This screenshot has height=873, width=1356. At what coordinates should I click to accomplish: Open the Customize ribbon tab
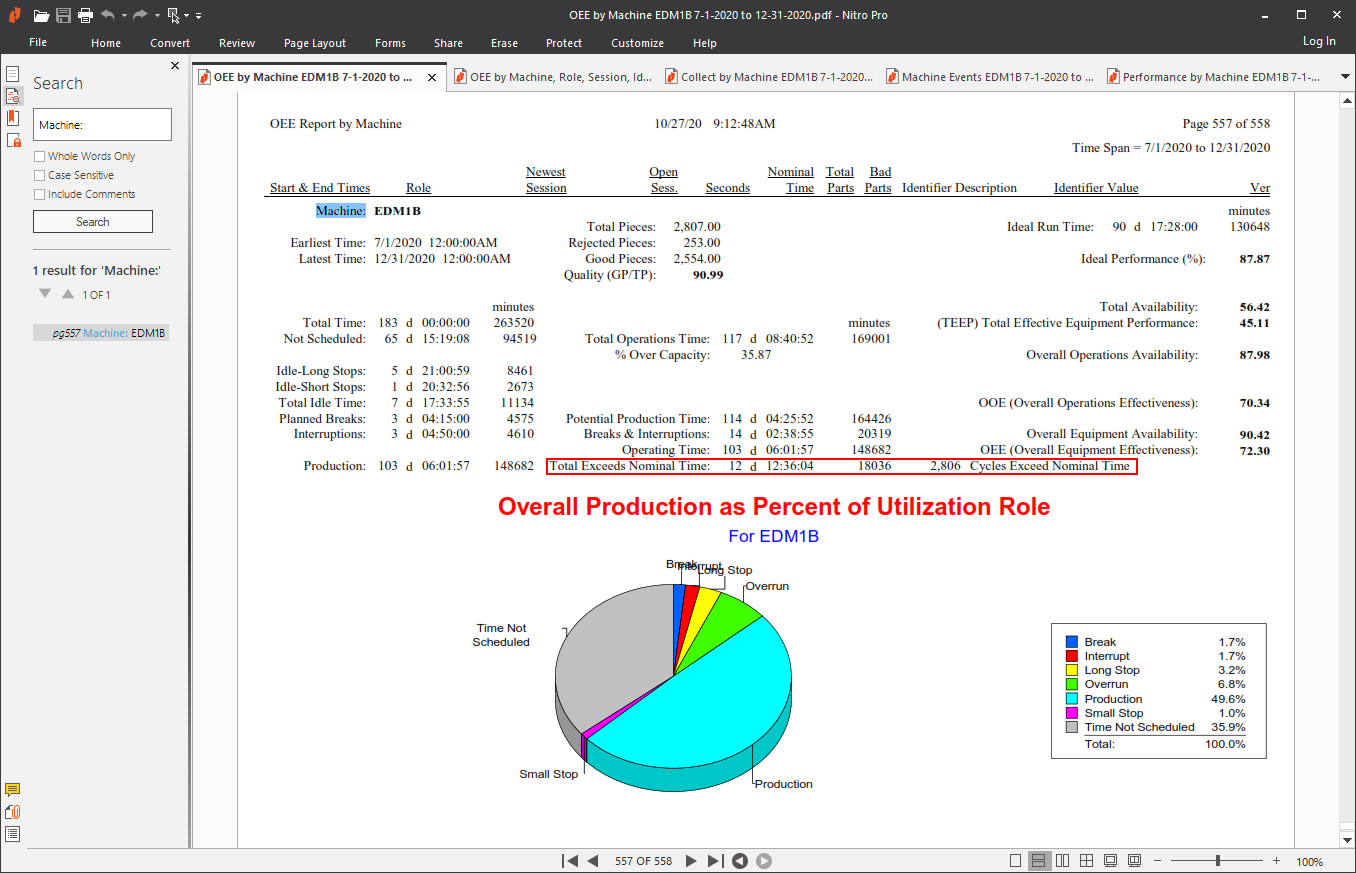[x=637, y=43]
